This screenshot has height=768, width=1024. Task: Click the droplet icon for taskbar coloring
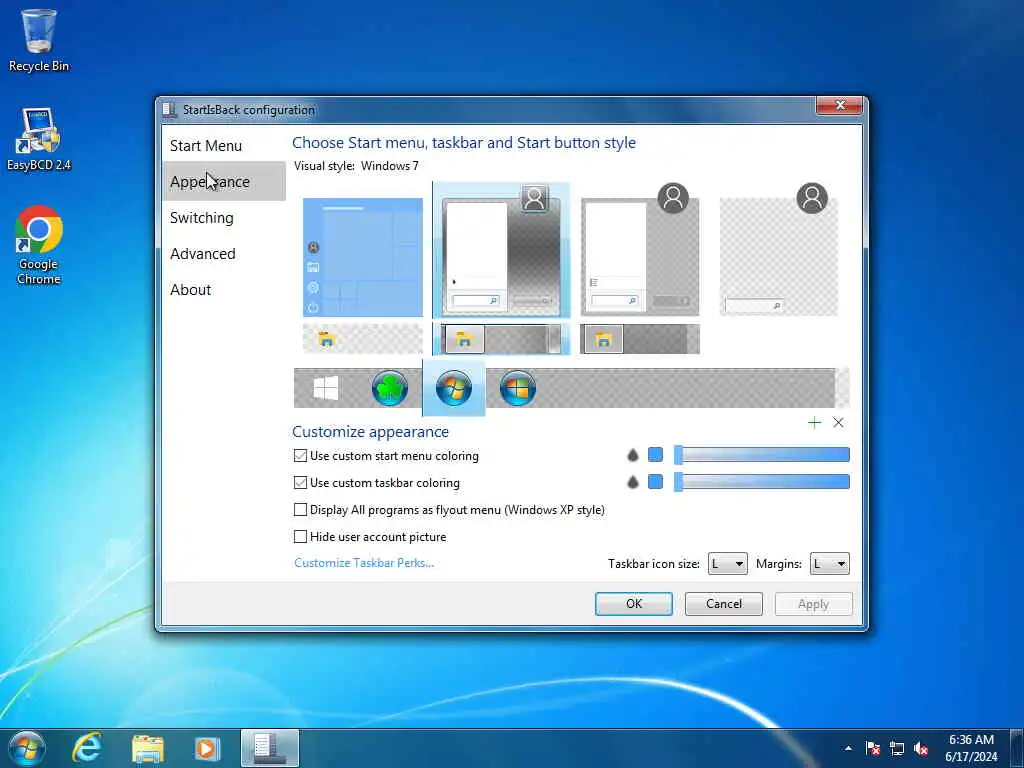(632, 482)
